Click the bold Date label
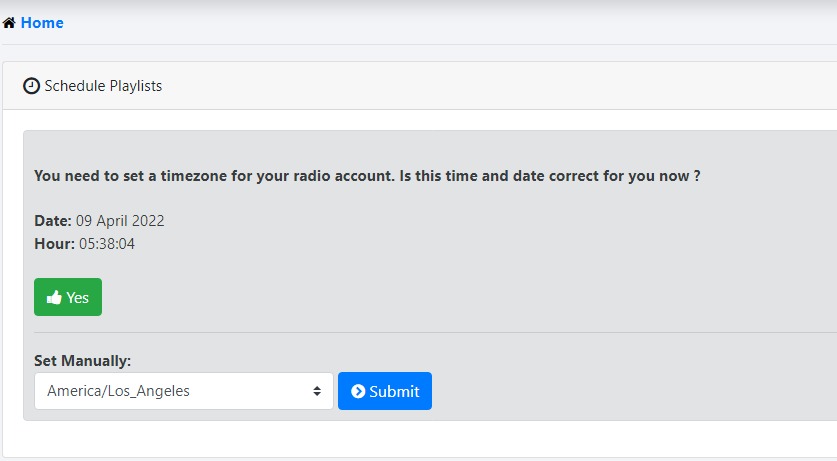837x461 pixels. tap(52, 221)
